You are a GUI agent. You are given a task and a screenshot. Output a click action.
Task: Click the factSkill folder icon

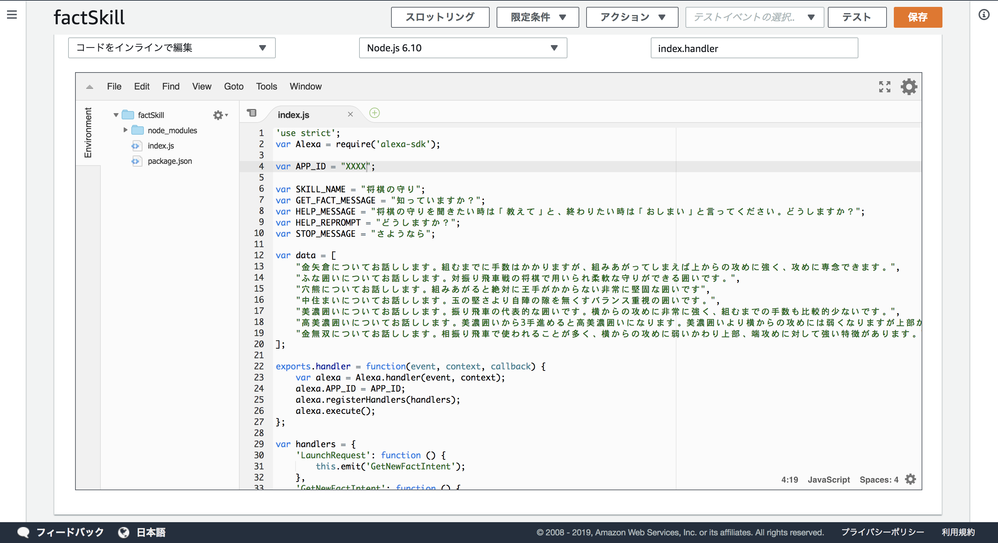(x=128, y=115)
